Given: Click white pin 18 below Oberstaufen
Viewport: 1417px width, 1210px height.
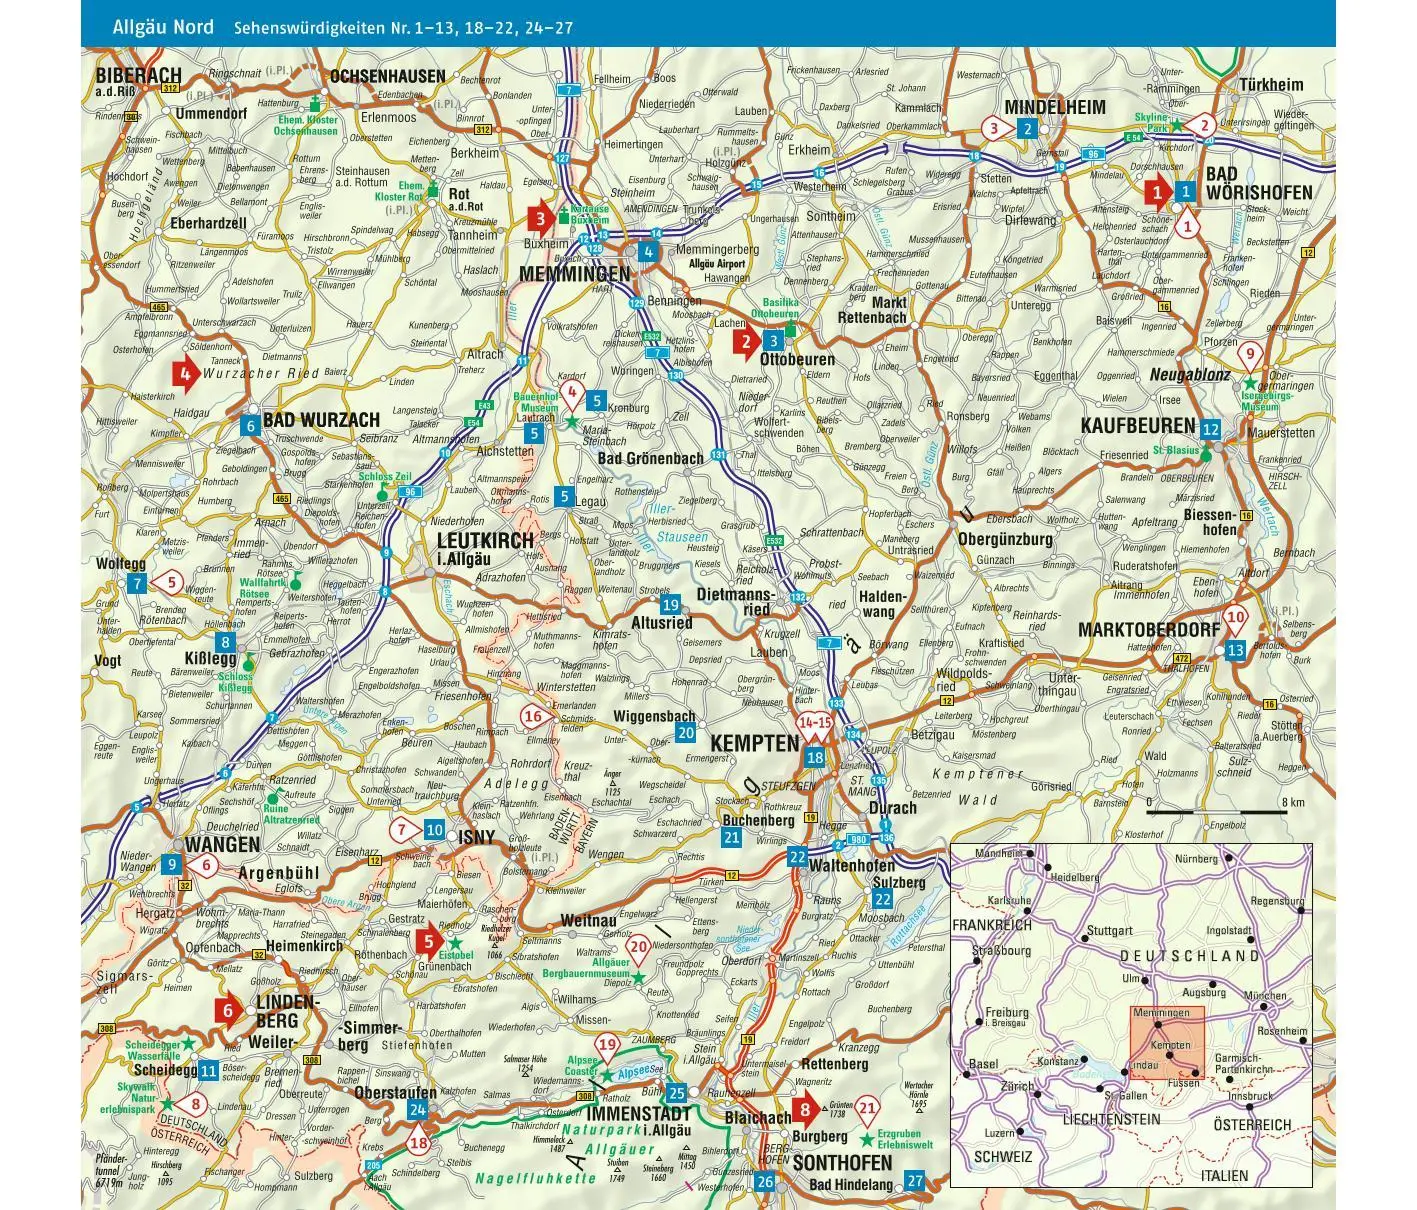Looking at the screenshot, I should pyautogui.click(x=418, y=1141).
